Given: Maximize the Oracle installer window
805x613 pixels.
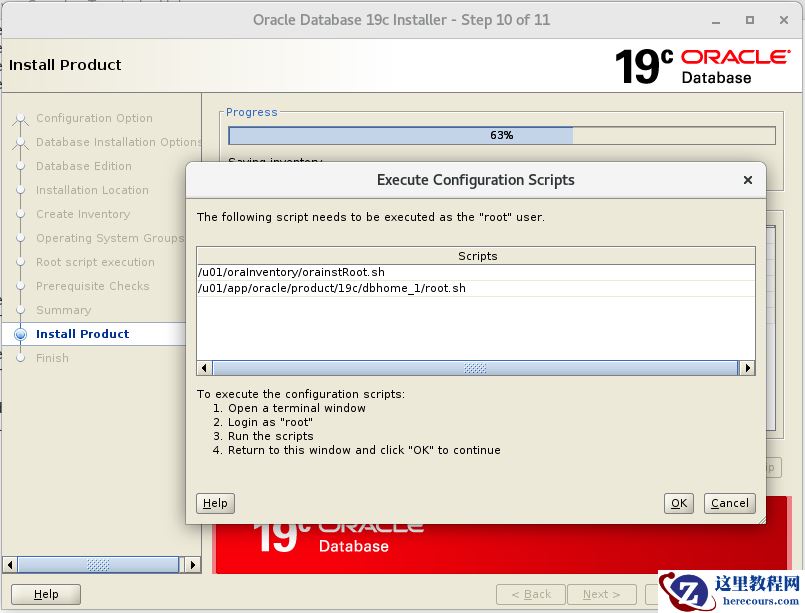Looking at the screenshot, I should [x=750, y=21].
